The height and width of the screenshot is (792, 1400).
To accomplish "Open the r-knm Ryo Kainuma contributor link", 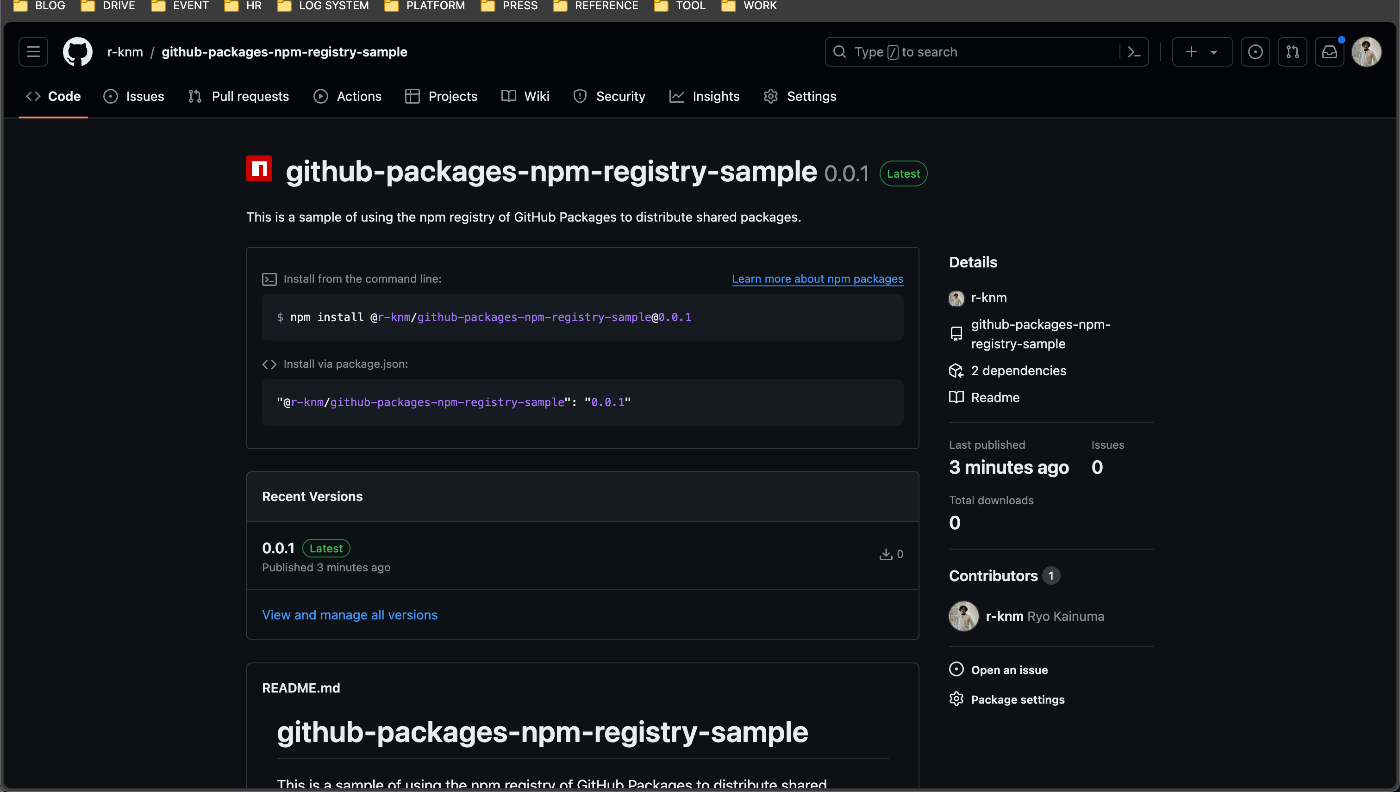I will point(1045,616).
